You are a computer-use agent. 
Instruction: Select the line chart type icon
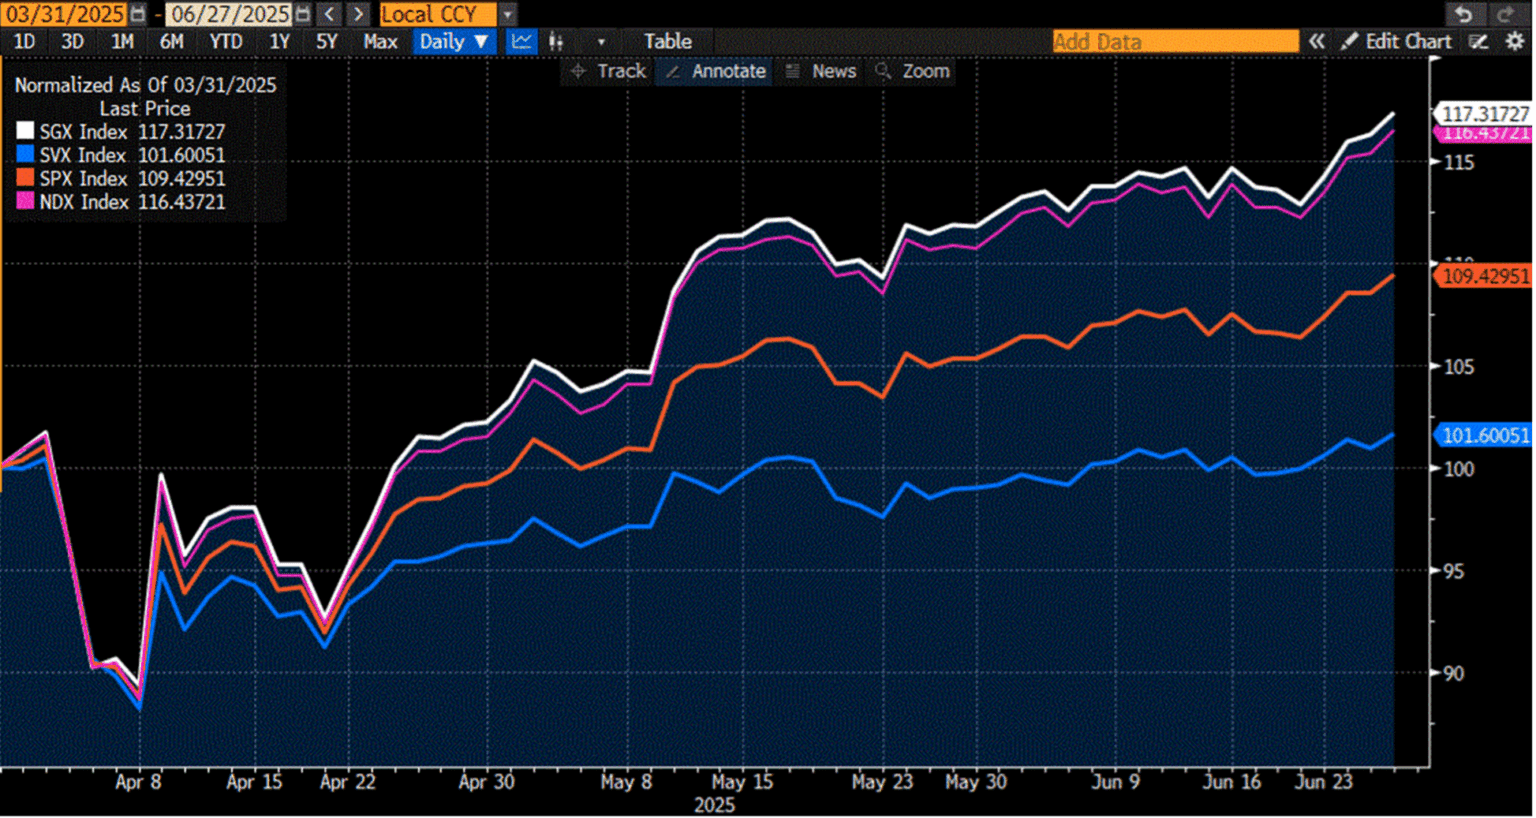(x=519, y=42)
